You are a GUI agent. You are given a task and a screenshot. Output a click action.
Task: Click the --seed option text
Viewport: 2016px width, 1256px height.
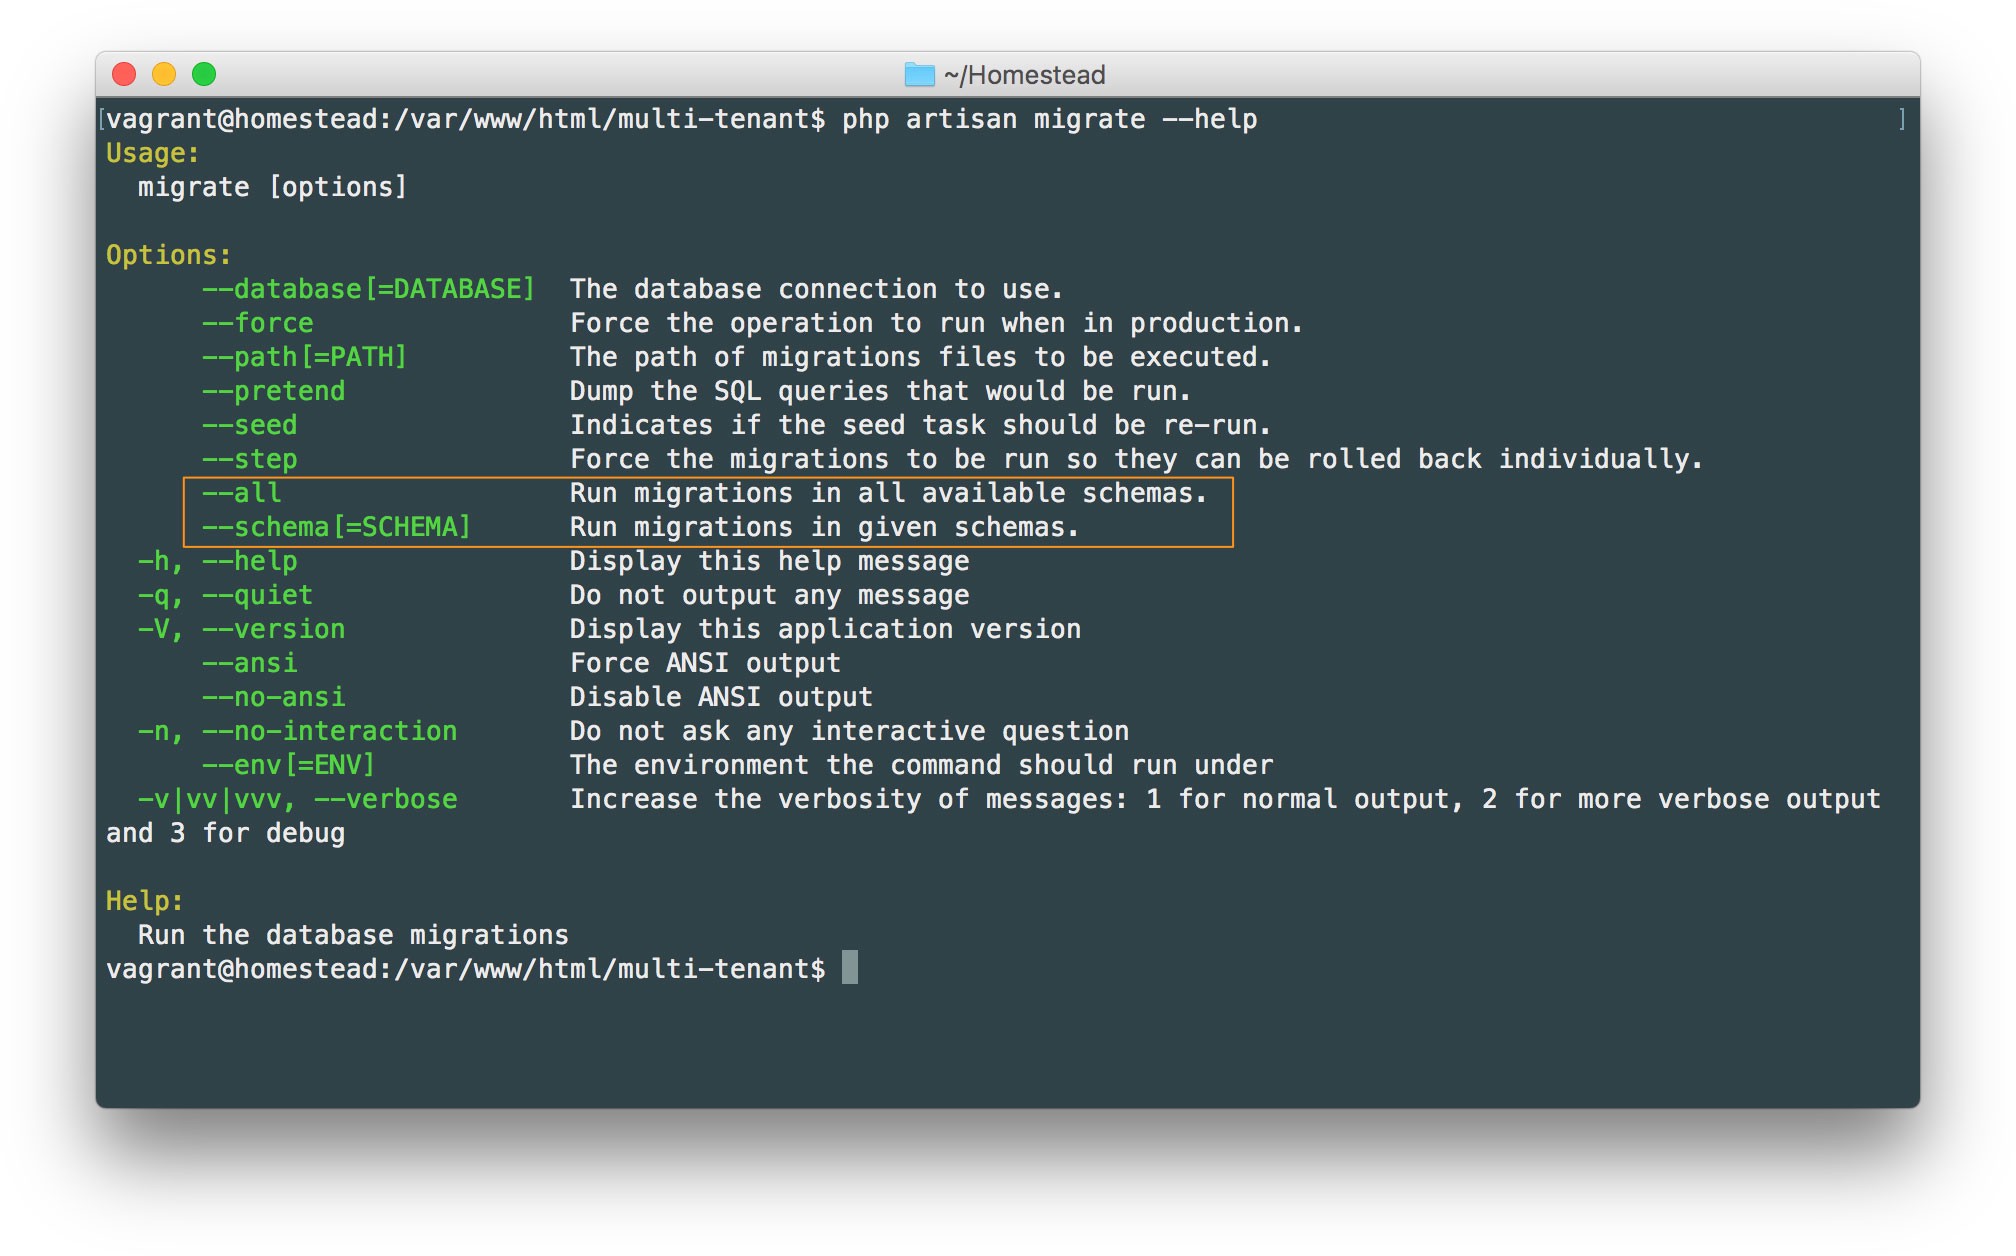250,425
